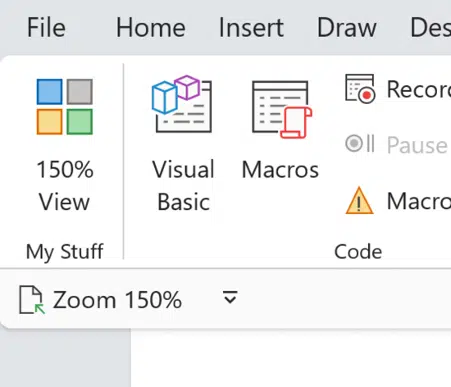
Task: Switch to the Home tab
Action: (x=151, y=28)
